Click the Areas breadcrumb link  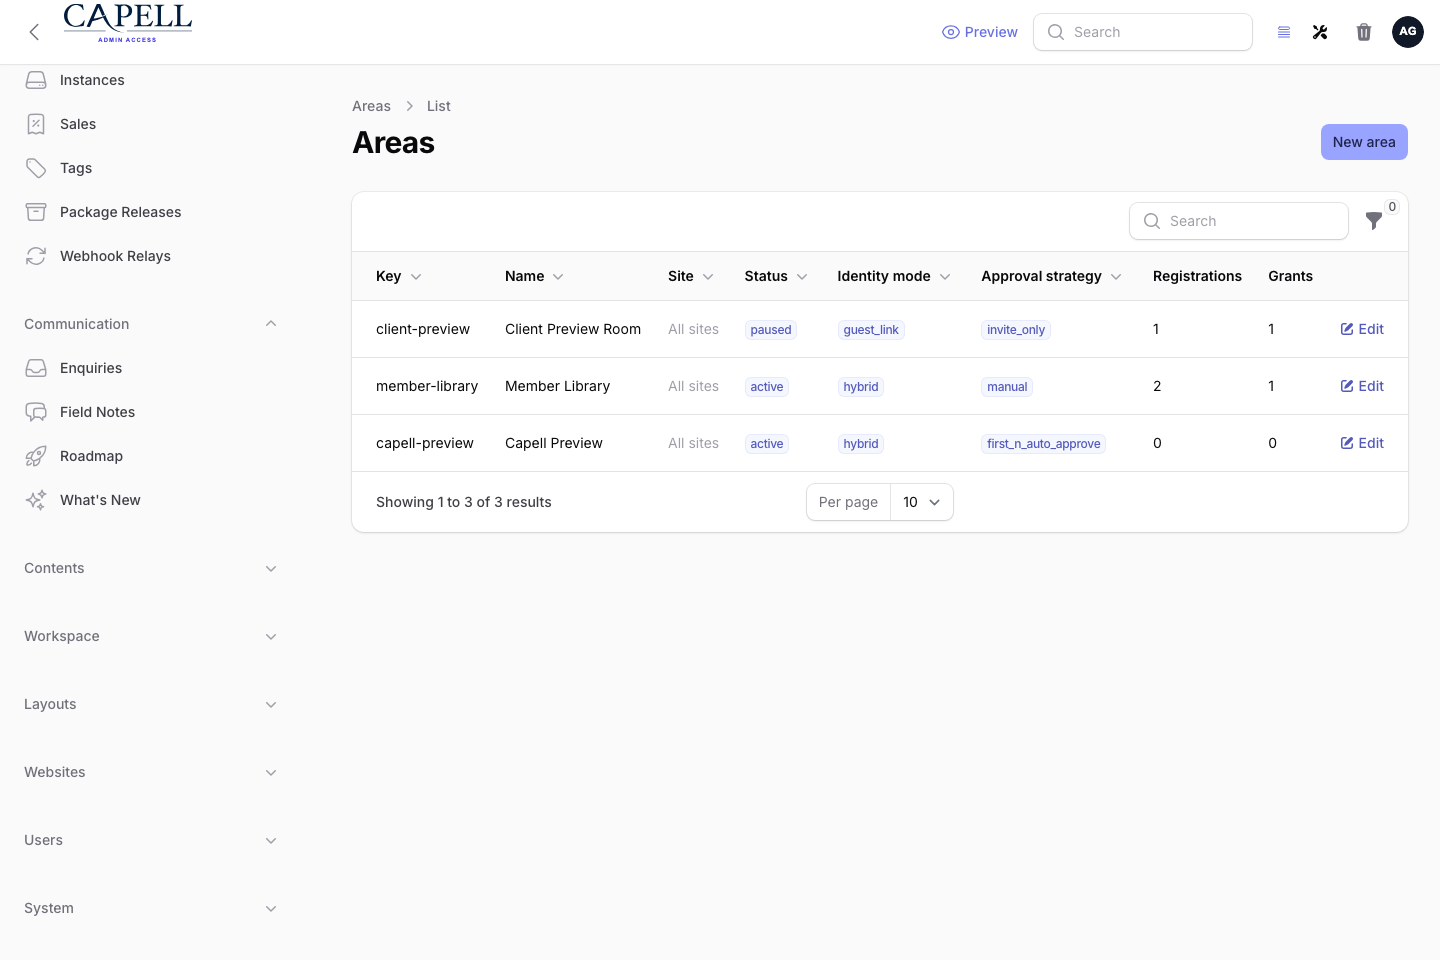click(371, 106)
